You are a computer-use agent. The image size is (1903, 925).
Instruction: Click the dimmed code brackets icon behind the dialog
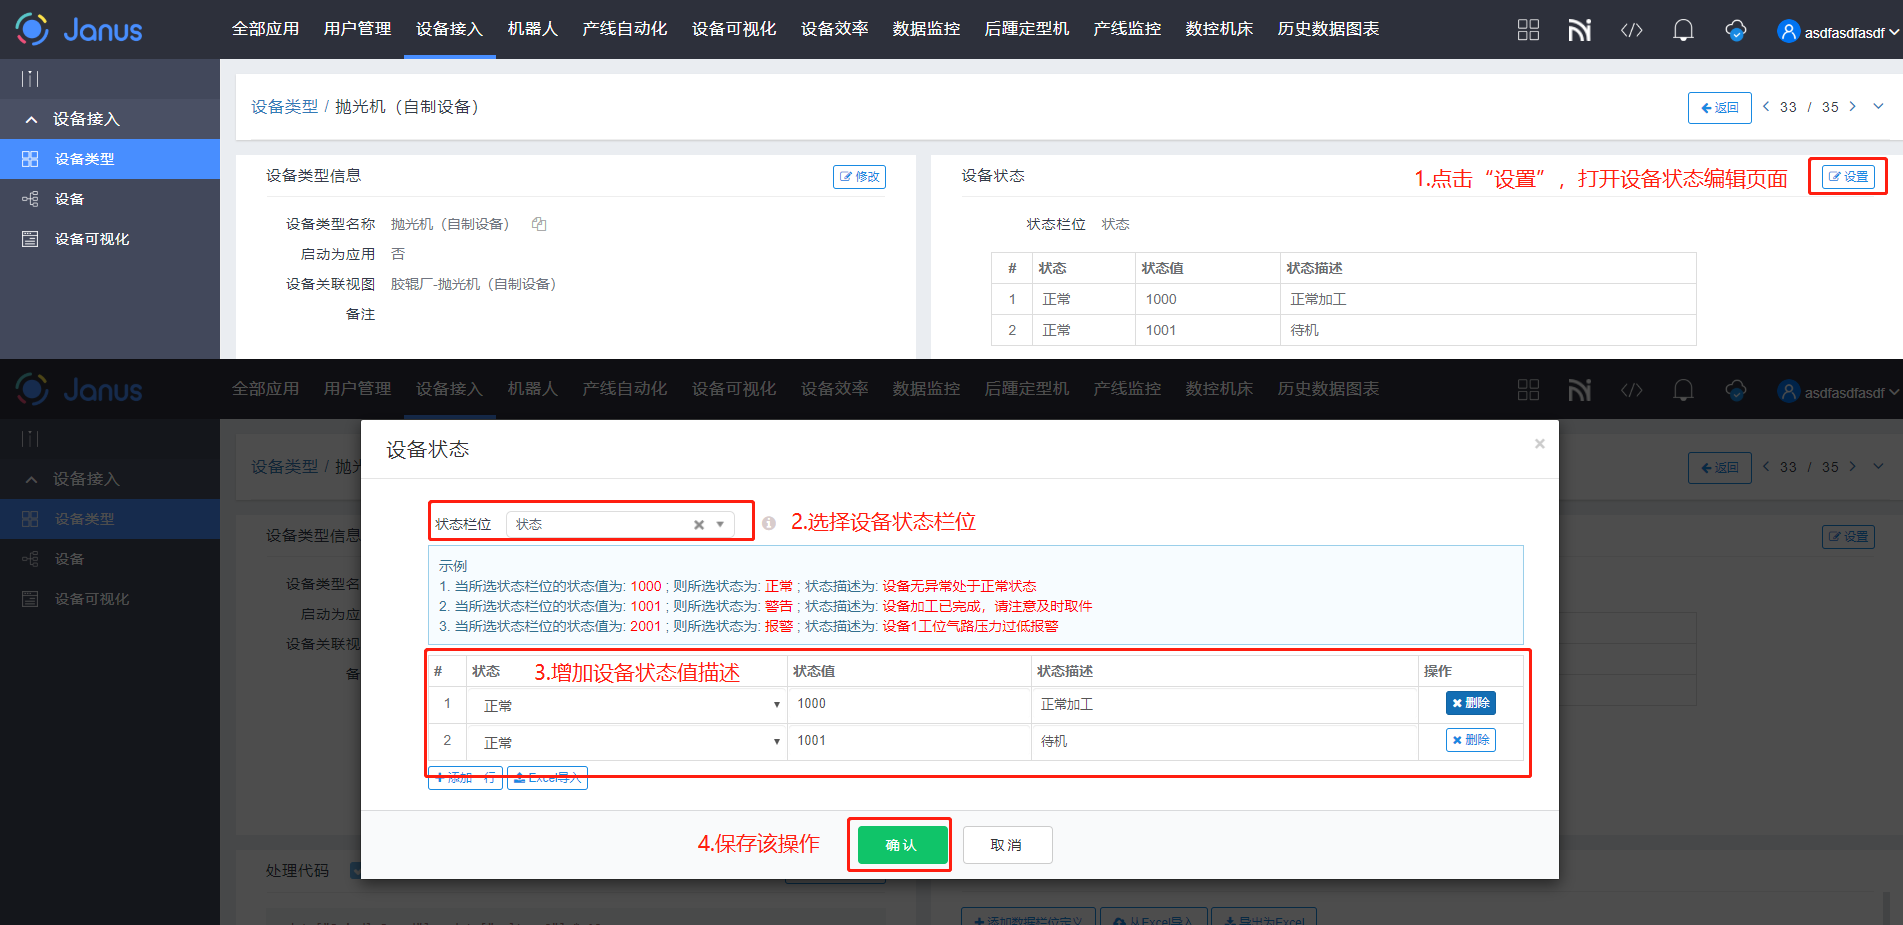pyautogui.click(x=1631, y=390)
